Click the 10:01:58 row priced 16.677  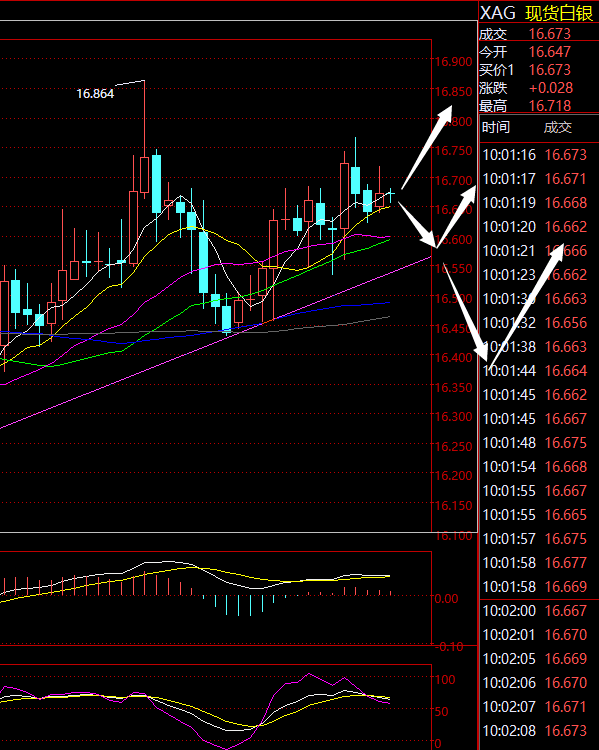[x=539, y=563]
